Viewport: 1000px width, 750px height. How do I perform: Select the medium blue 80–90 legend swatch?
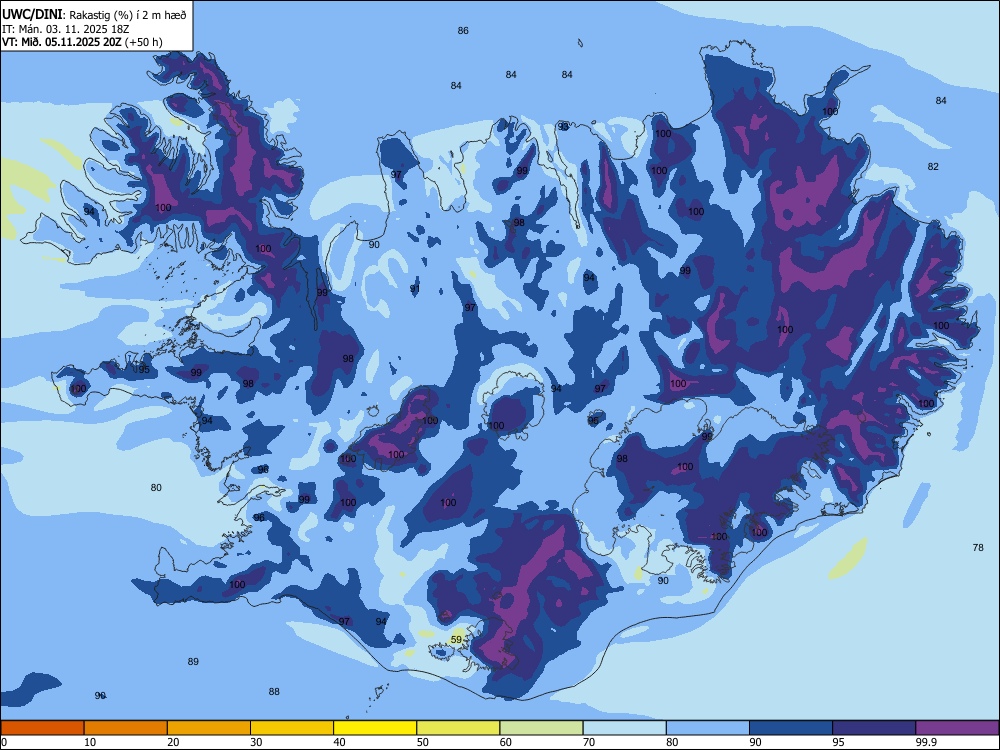pyautogui.click(x=708, y=728)
